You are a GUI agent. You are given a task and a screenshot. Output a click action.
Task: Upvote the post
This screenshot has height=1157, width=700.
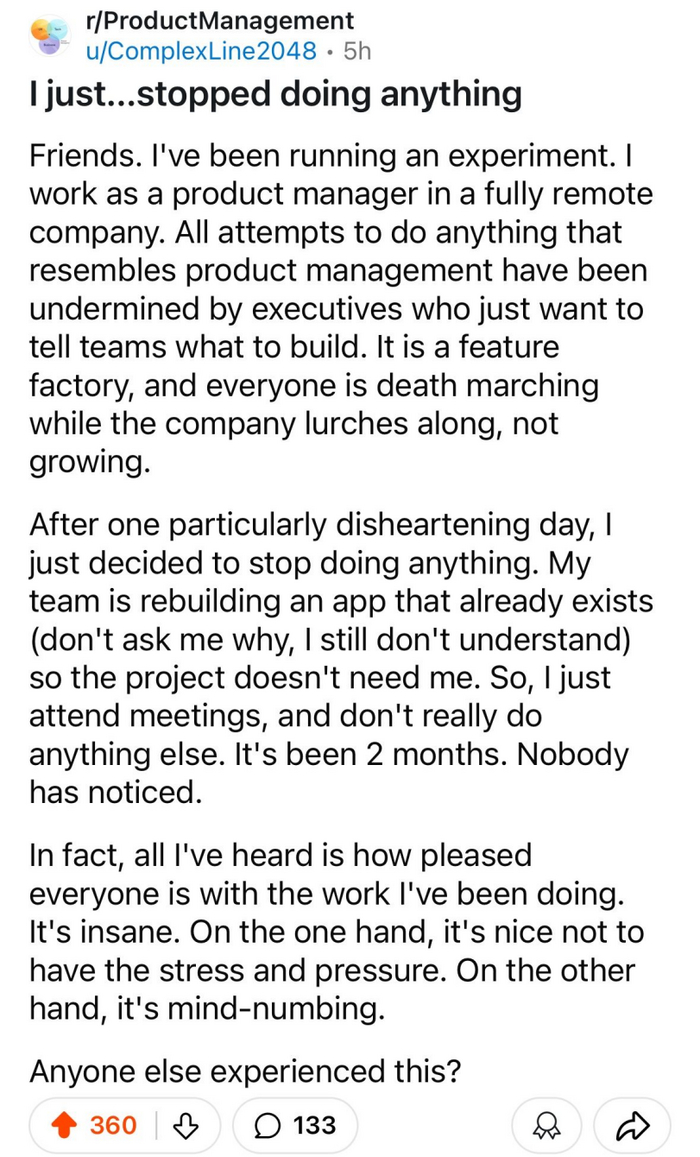[70, 1125]
